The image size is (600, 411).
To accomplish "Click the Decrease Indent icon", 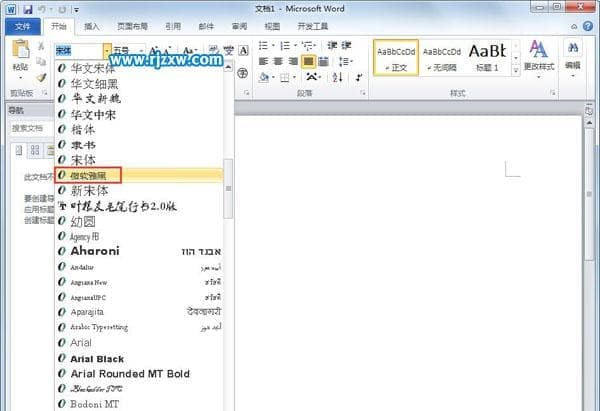I will point(332,46).
